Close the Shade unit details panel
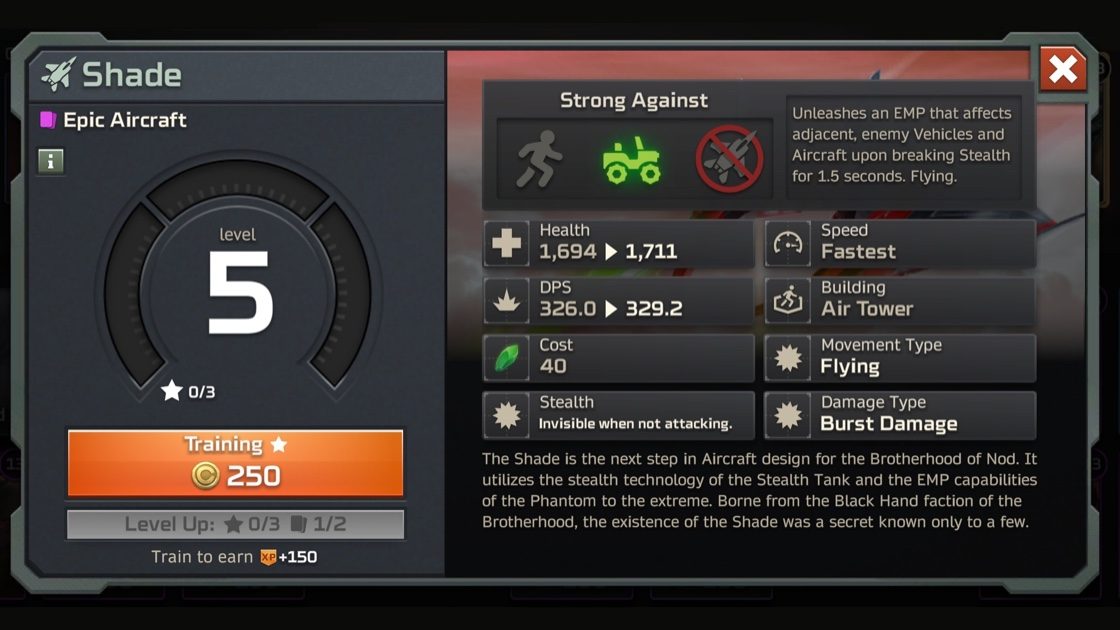Image resolution: width=1120 pixels, height=630 pixels. coord(1062,69)
